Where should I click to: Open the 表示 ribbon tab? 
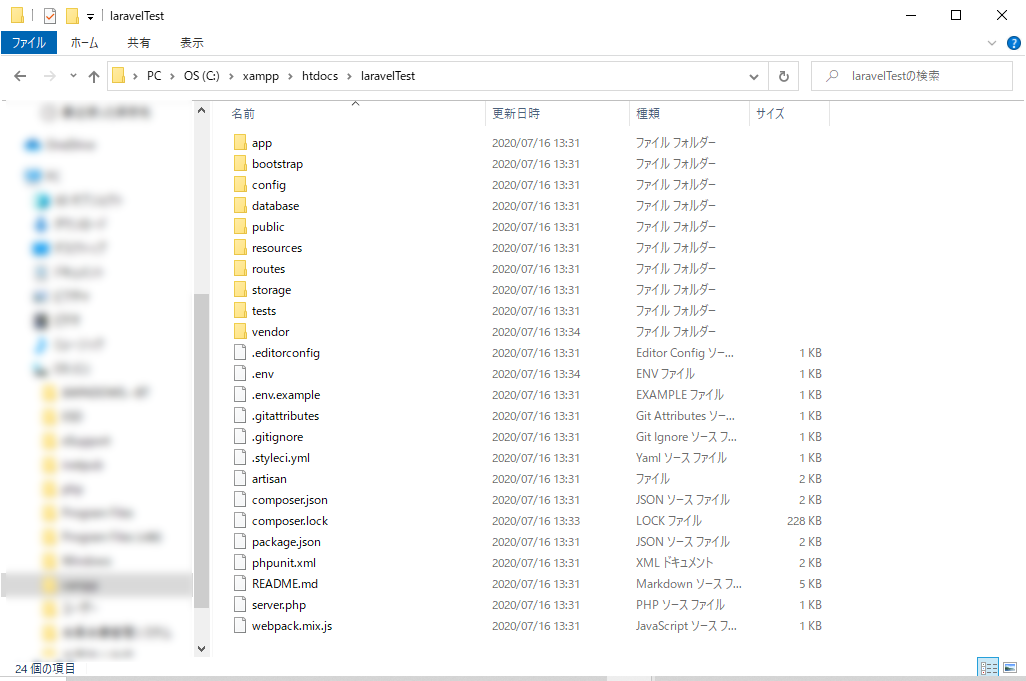click(x=192, y=43)
